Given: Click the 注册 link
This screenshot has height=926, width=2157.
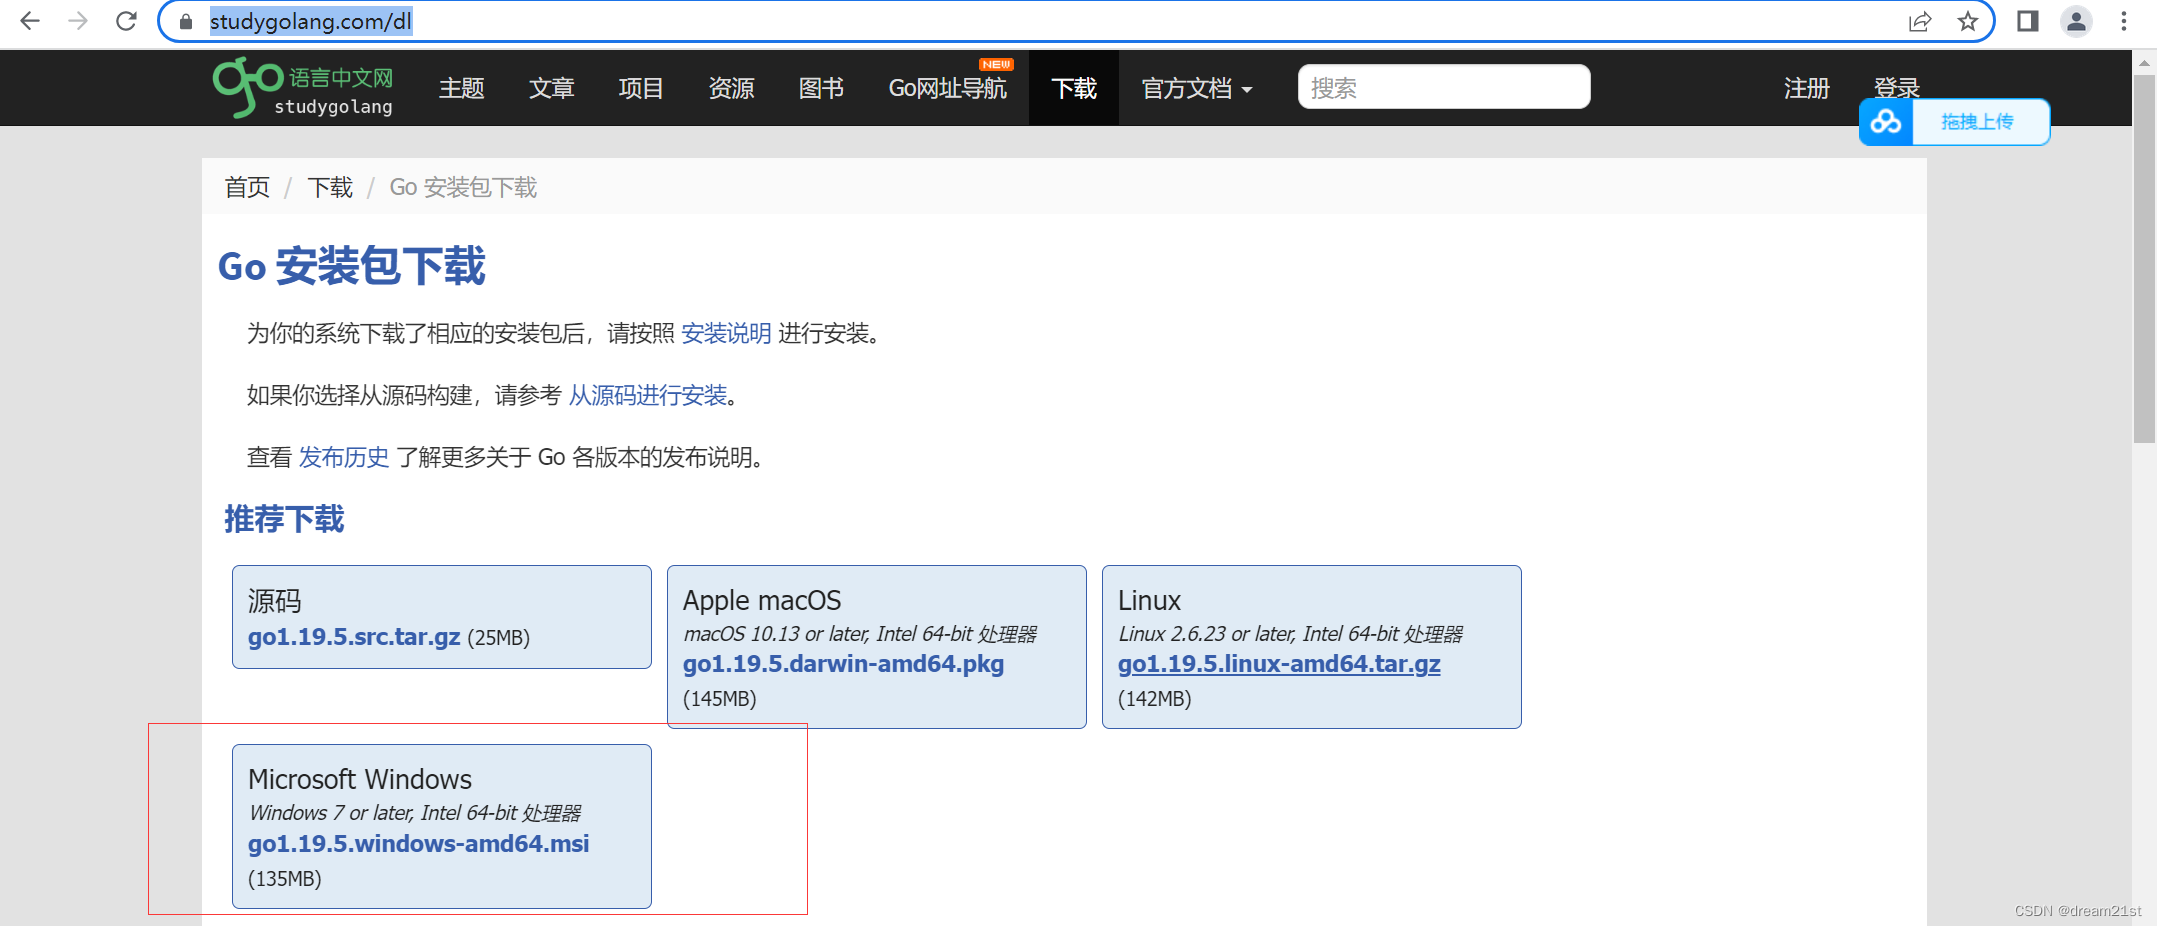Looking at the screenshot, I should (1807, 88).
